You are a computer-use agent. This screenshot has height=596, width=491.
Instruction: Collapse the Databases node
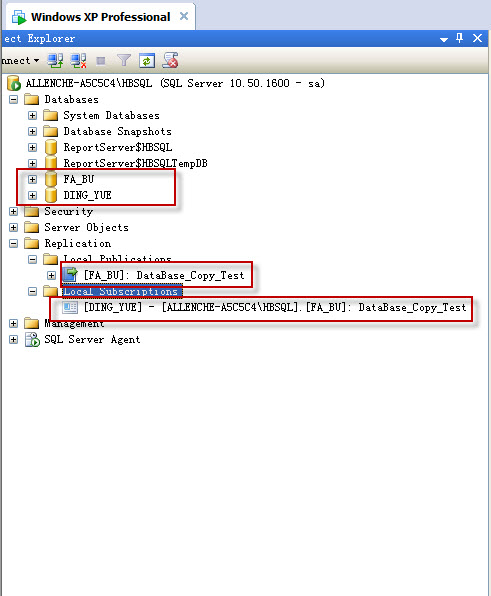pyautogui.click(x=14, y=100)
